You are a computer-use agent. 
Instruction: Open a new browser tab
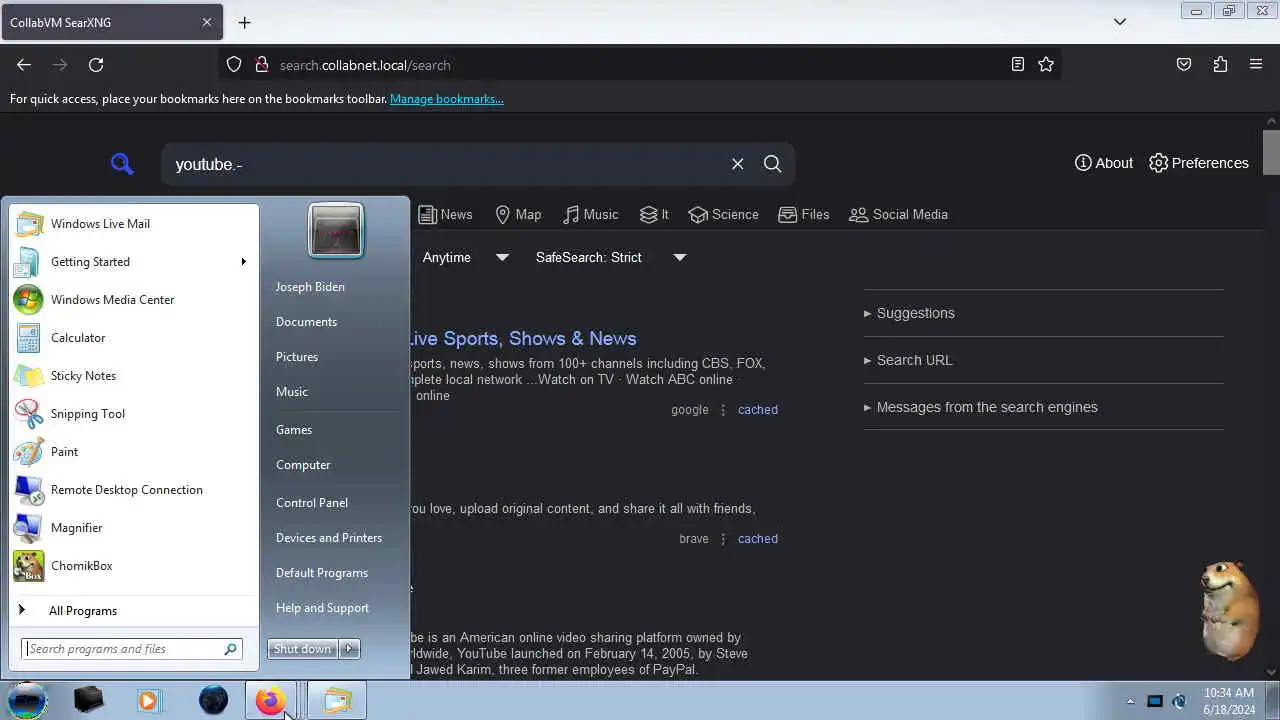click(x=244, y=22)
